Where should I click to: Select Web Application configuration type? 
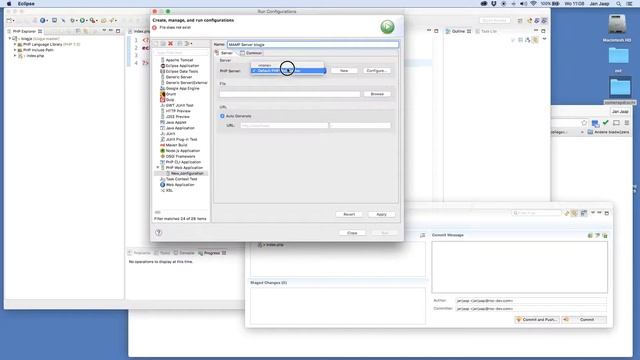coord(180,185)
